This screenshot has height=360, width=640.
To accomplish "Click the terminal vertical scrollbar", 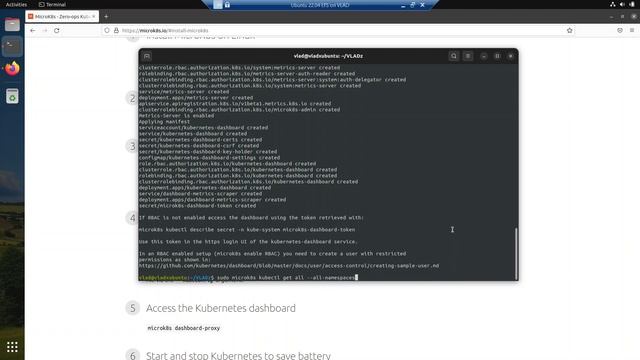I will click(x=516, y=253).
